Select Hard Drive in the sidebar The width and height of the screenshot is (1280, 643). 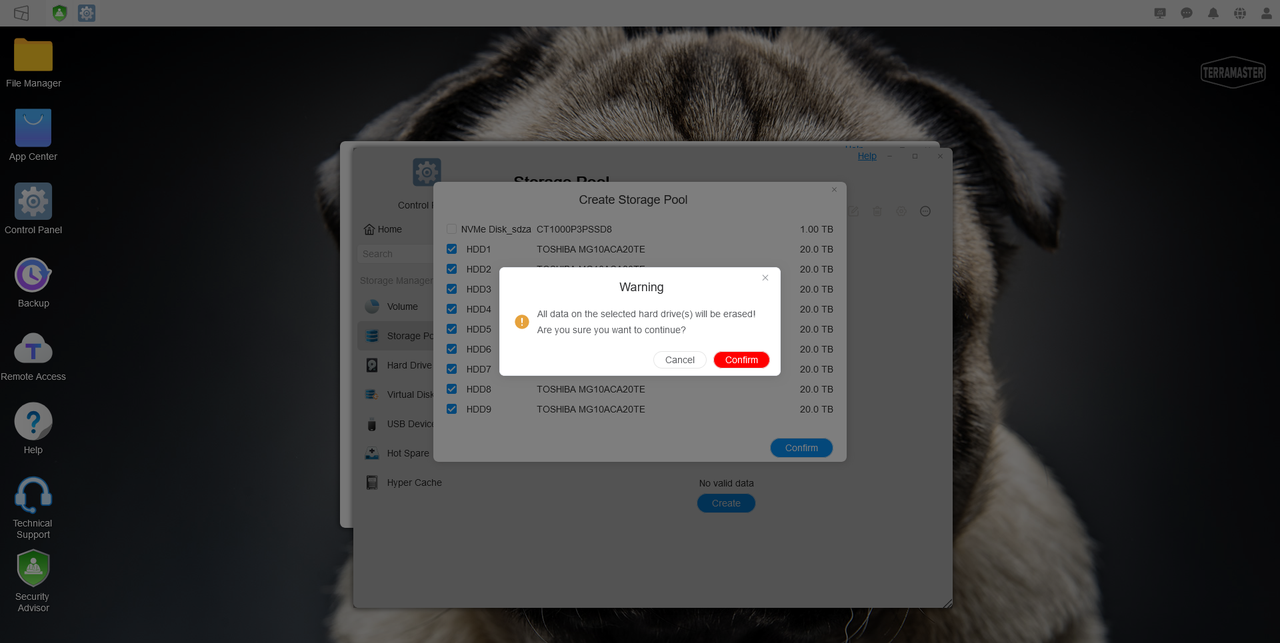tap(395, 366)
